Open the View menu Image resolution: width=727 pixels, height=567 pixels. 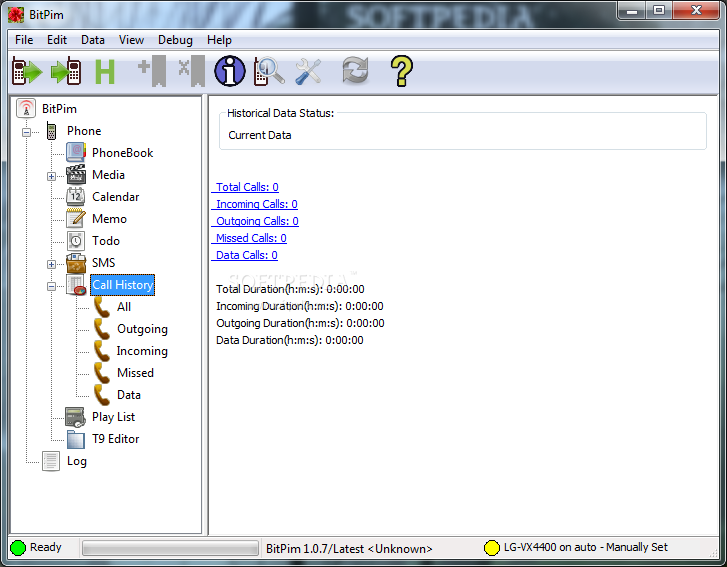[x=131, y=40]
